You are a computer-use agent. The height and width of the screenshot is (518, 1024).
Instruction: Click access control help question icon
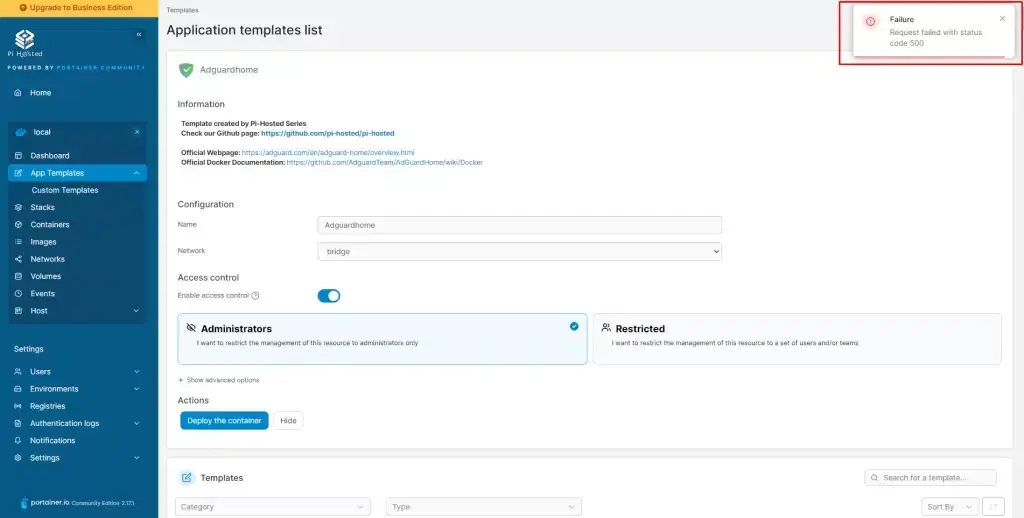point(255,296)
